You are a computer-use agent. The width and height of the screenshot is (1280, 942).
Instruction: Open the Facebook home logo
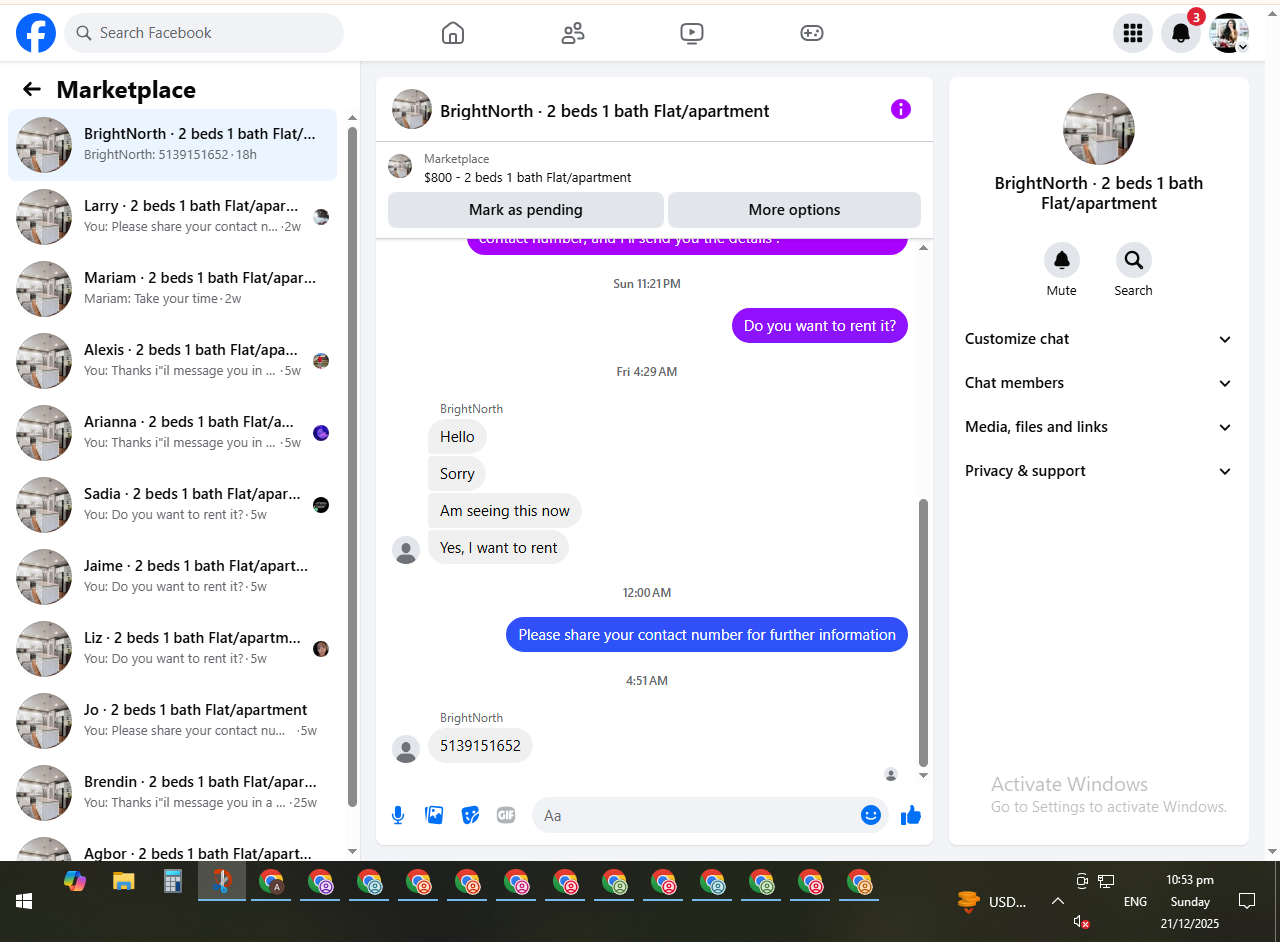coord(36,33)
